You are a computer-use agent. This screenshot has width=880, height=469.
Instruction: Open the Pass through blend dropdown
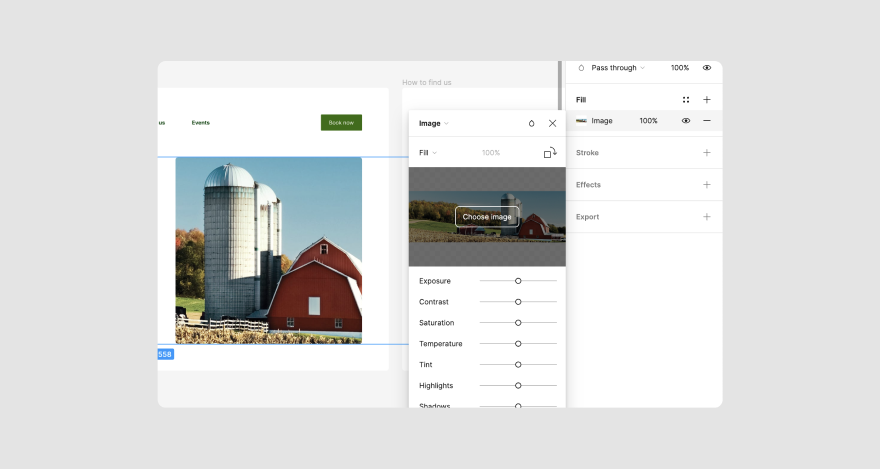617,68
